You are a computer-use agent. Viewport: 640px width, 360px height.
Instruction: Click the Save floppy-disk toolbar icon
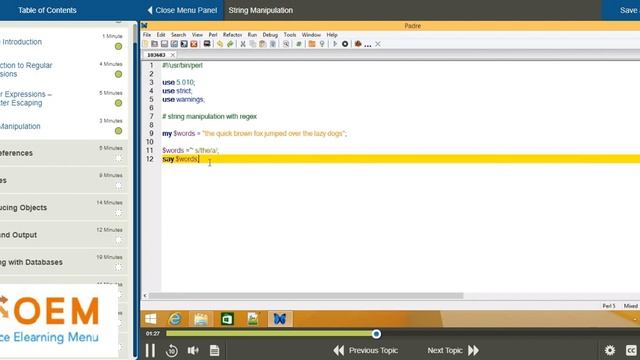pyautogui.click(x=164, y=44)
